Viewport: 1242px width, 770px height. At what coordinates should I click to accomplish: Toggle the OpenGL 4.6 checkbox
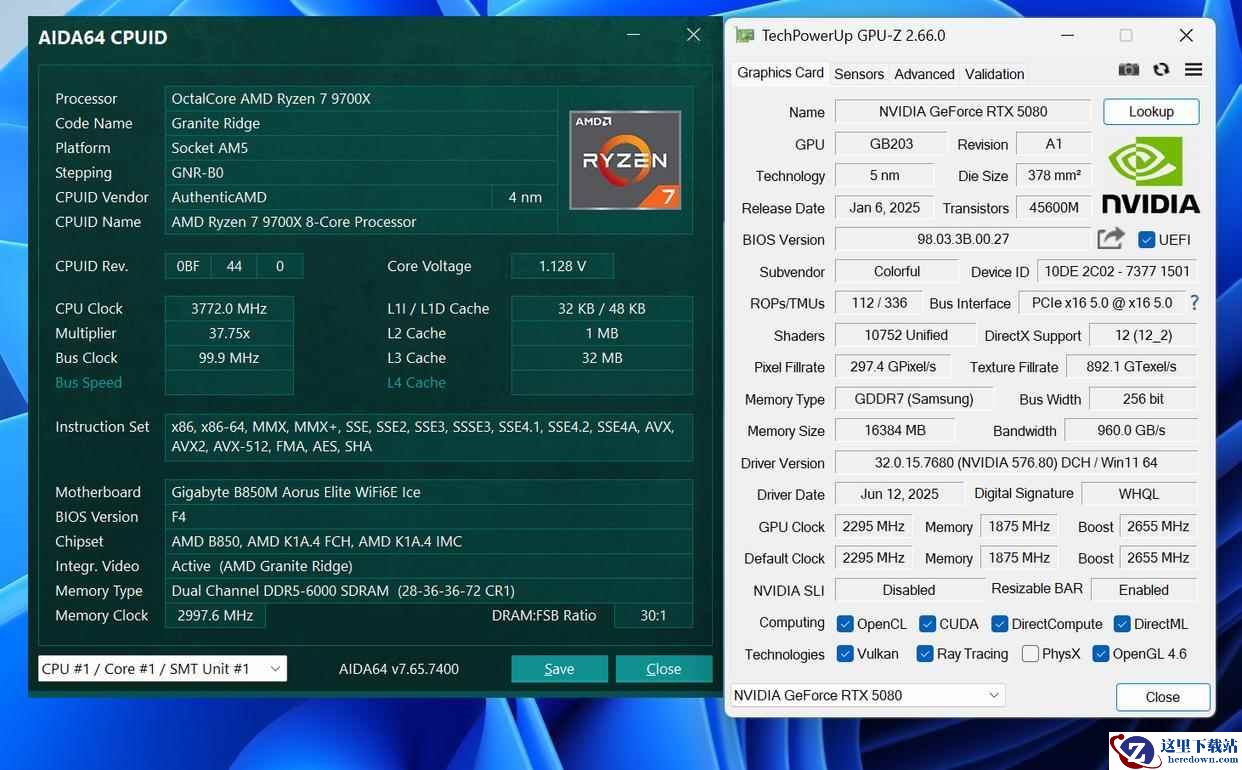[1101, 654]
